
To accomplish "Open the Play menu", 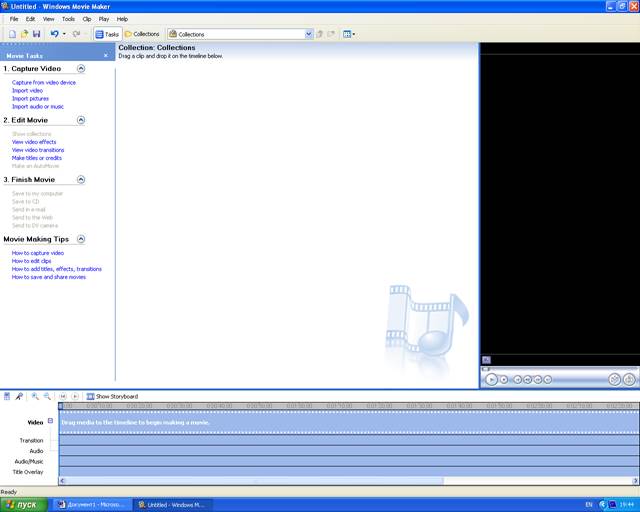I will [104, 19].
